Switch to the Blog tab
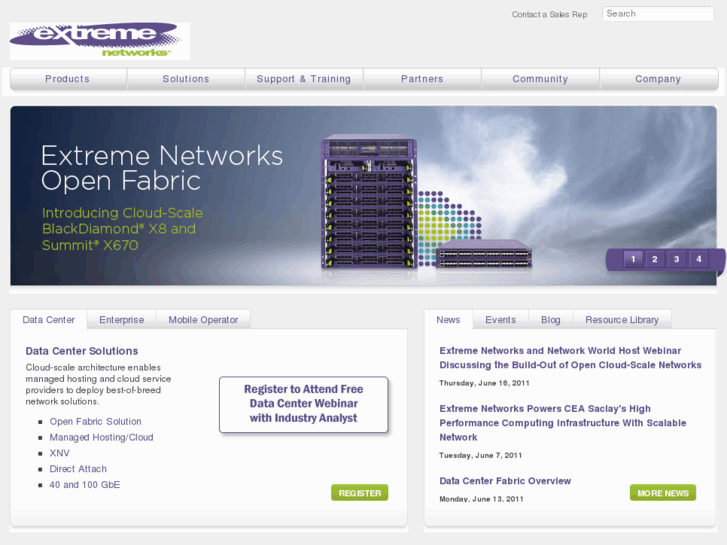This screenshot has width=727, height=545. tap(551, 320)
